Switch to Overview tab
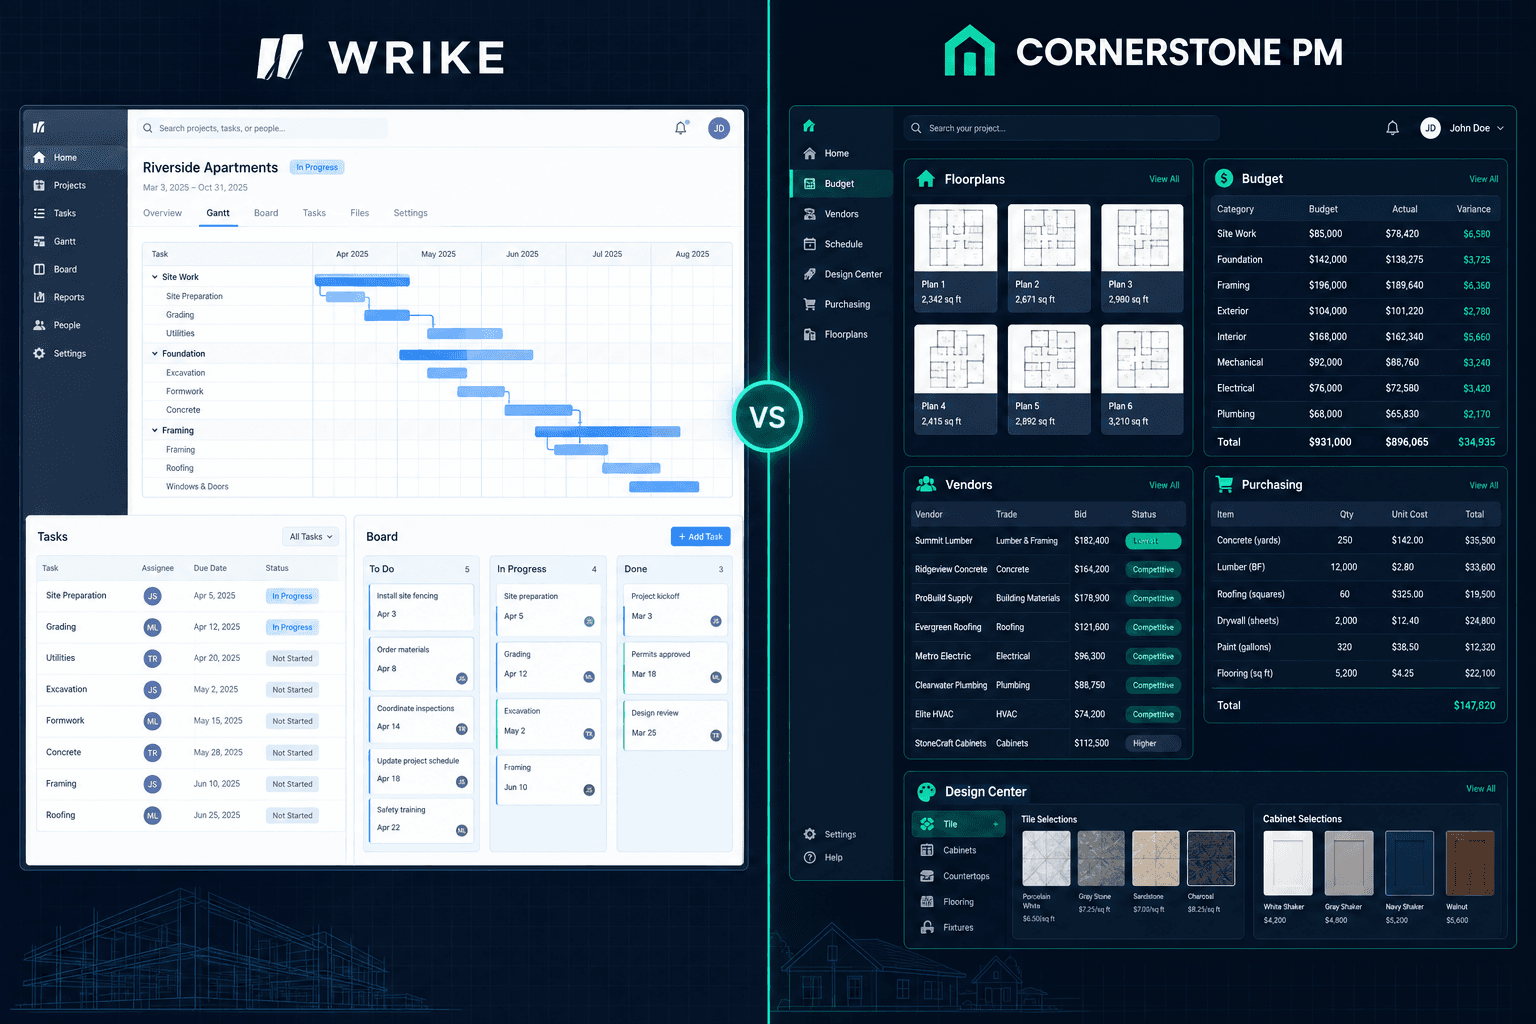 pyautogui.click(x=162, y=213)
